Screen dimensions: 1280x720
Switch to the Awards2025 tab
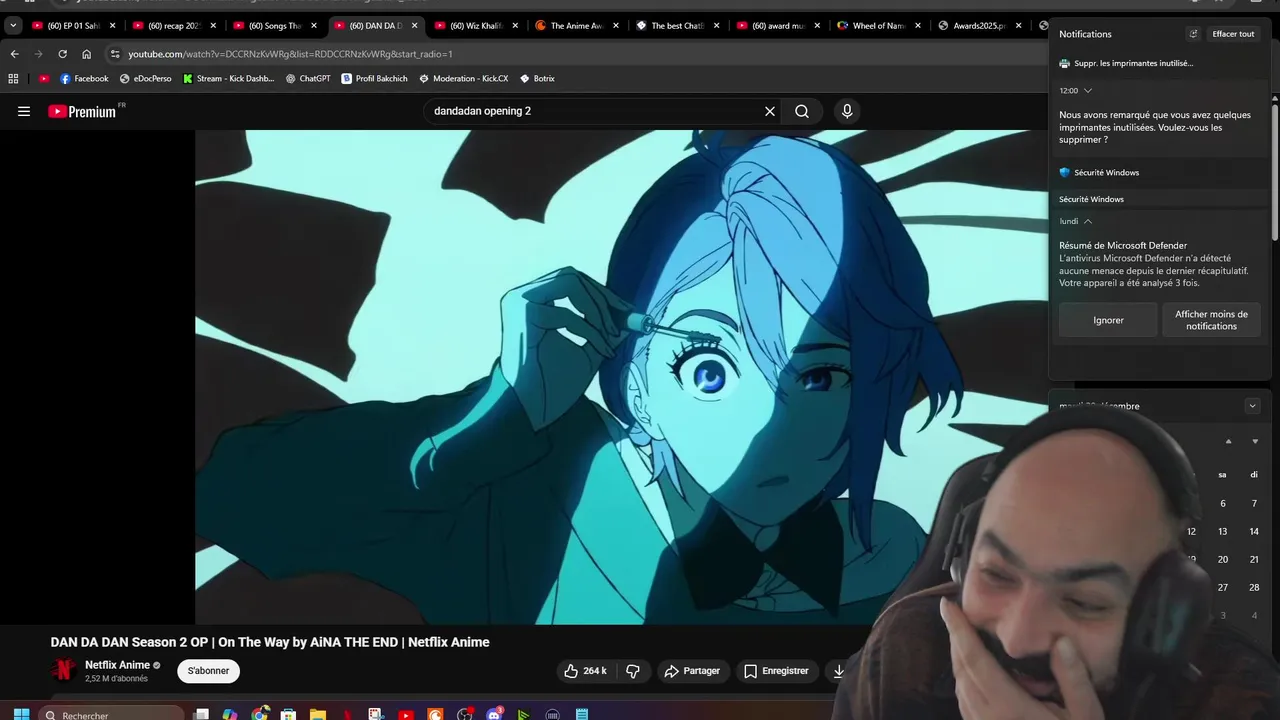979,26
